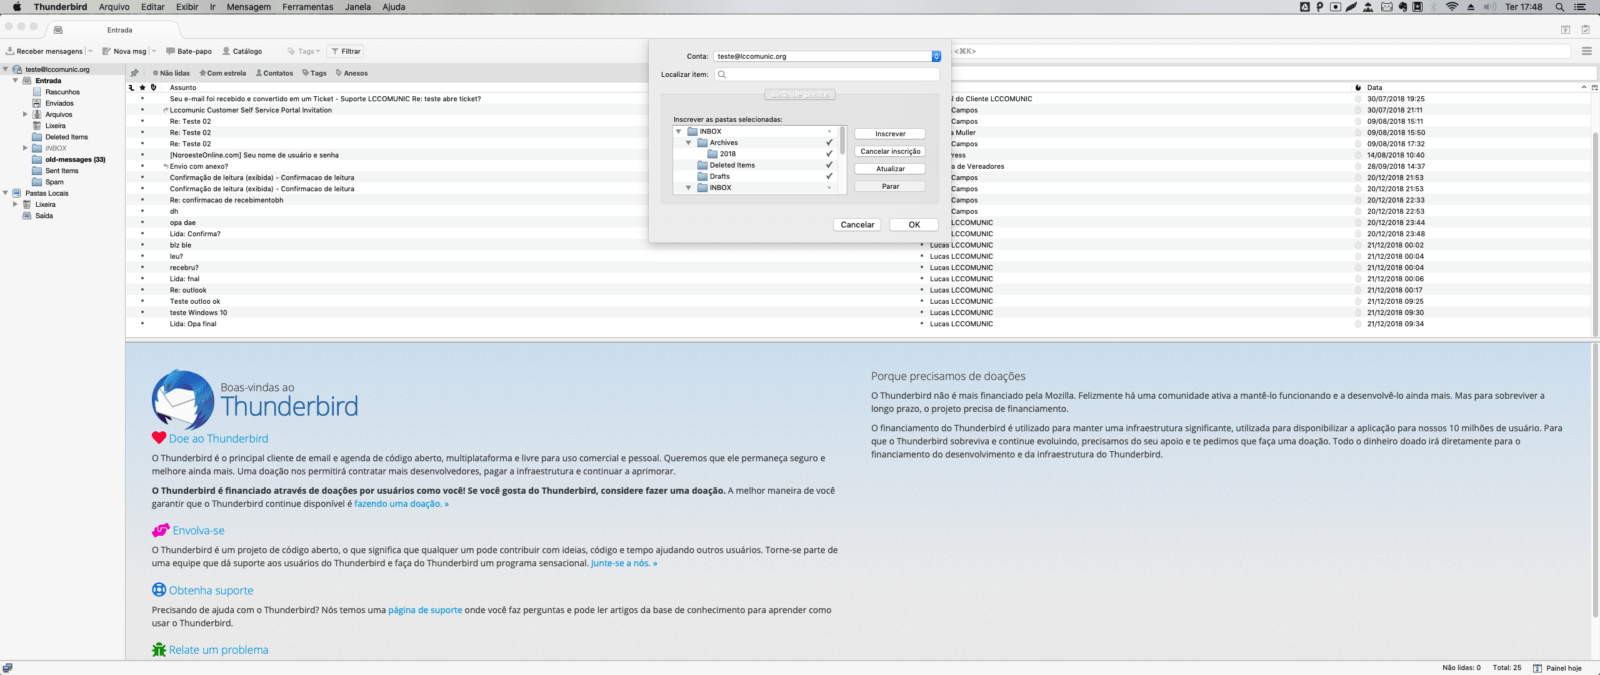Open the calendar tab icon

coord(1566,30)
